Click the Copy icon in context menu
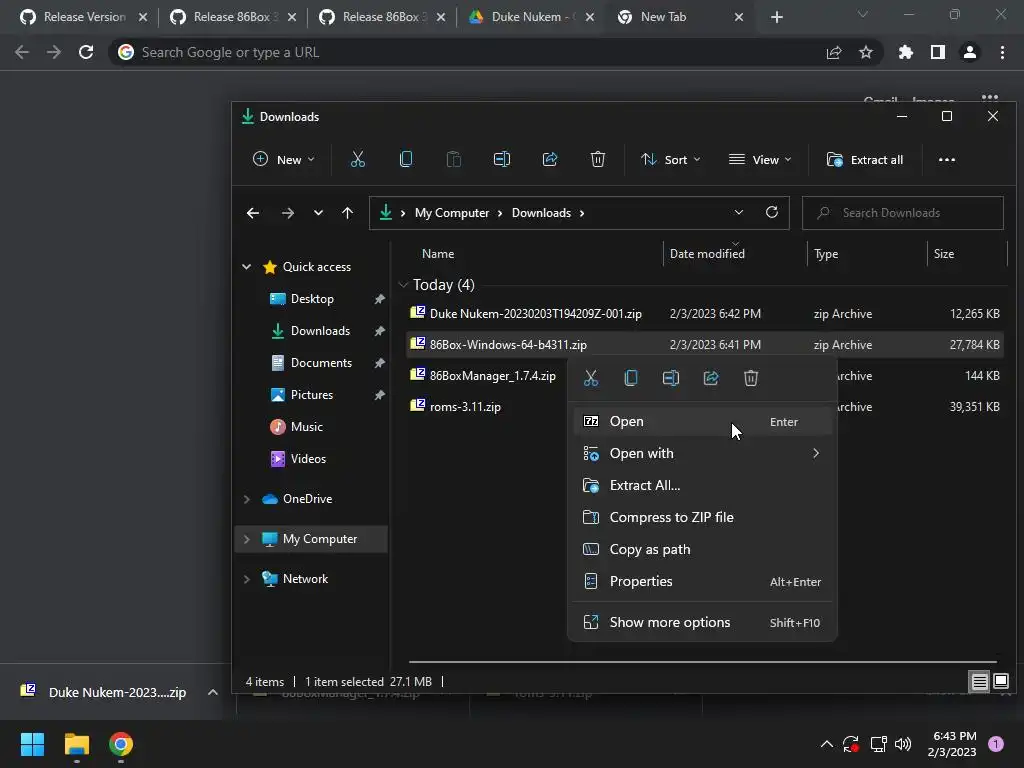This screenshot has height=768, width=1024. 631,378
